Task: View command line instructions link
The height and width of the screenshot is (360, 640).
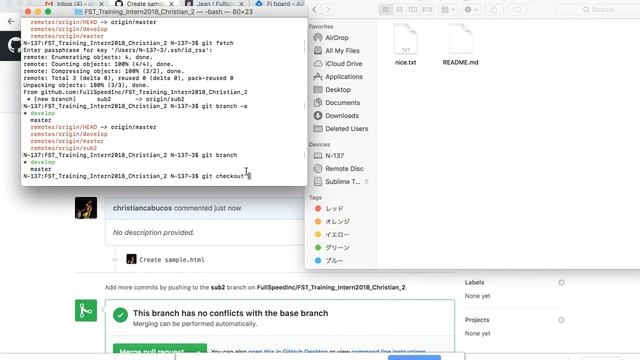Action: [x=388, y=351]
